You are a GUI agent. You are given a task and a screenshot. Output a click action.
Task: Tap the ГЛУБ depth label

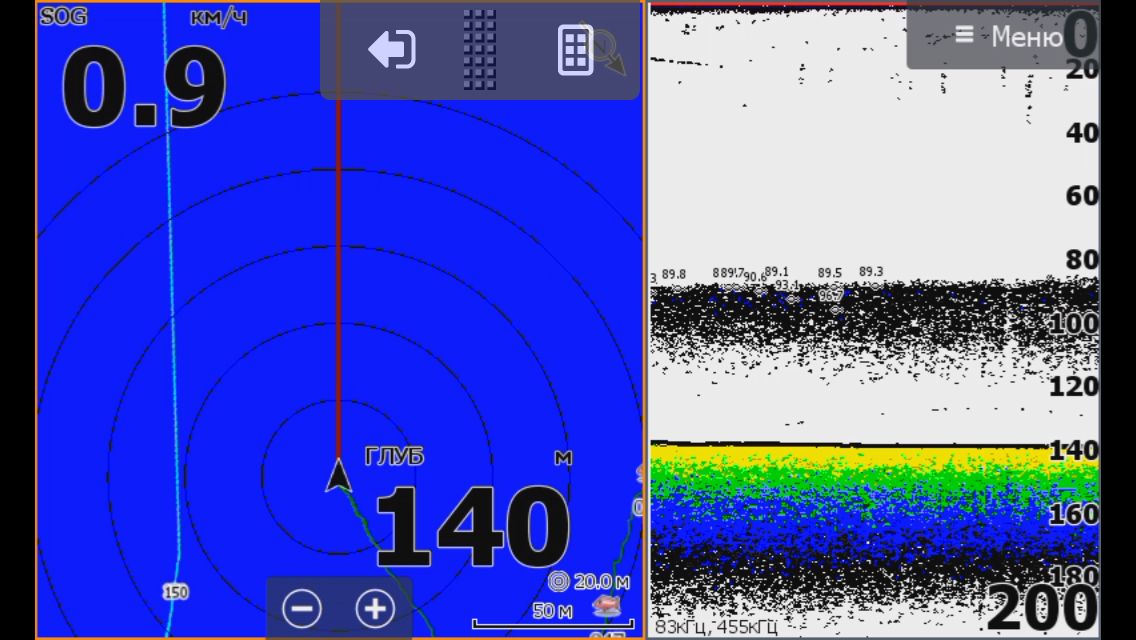[x=394, y=456]
